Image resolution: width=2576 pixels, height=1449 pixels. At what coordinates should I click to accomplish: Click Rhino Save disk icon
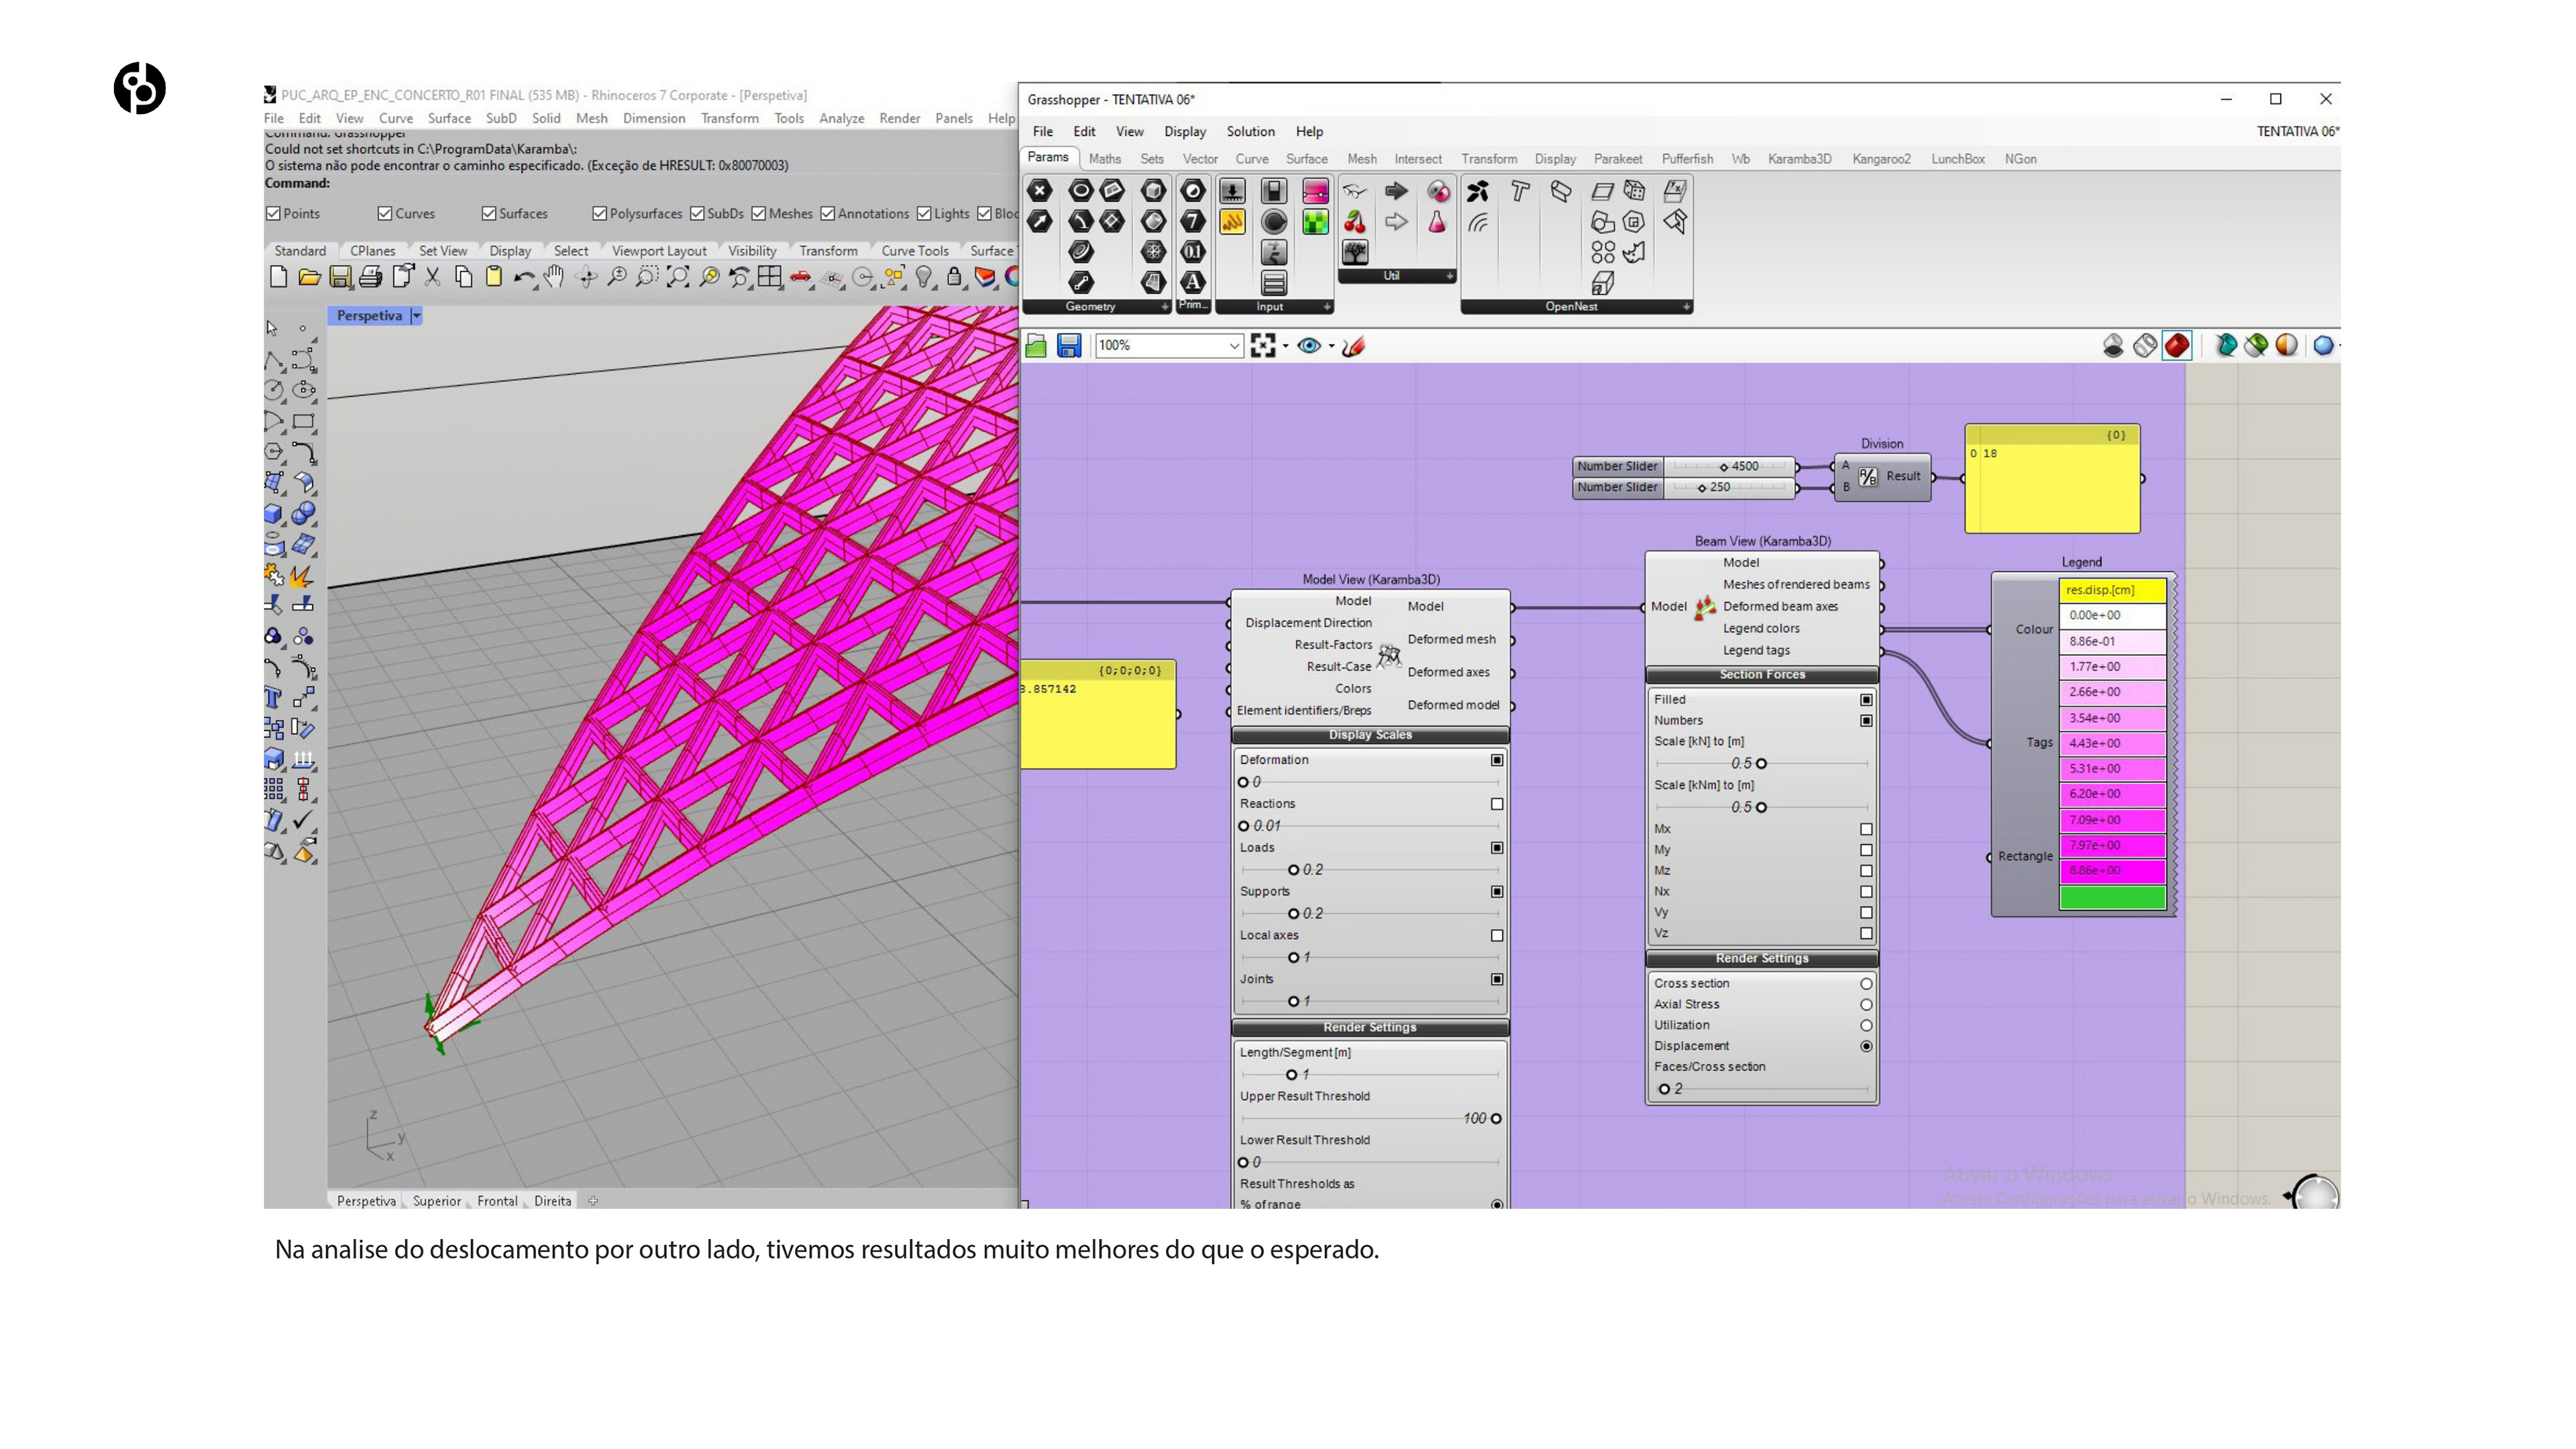click(x=340, y=277)
